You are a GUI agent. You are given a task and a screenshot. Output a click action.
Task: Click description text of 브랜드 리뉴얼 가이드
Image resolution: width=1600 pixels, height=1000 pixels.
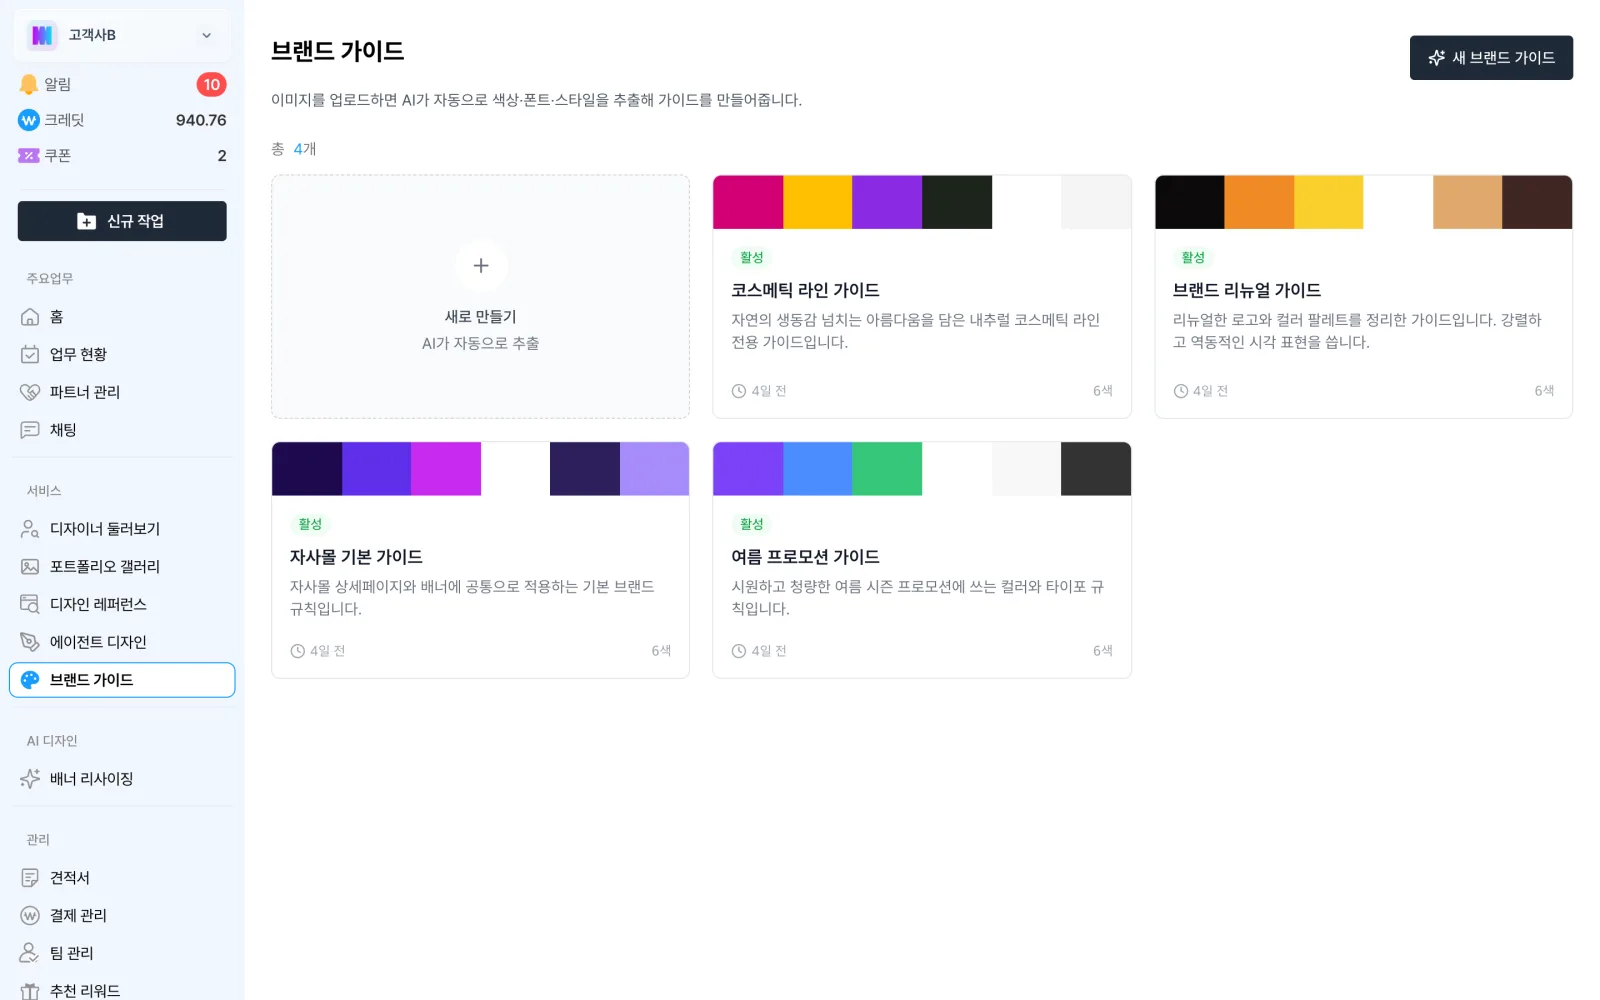point(1357,331)
